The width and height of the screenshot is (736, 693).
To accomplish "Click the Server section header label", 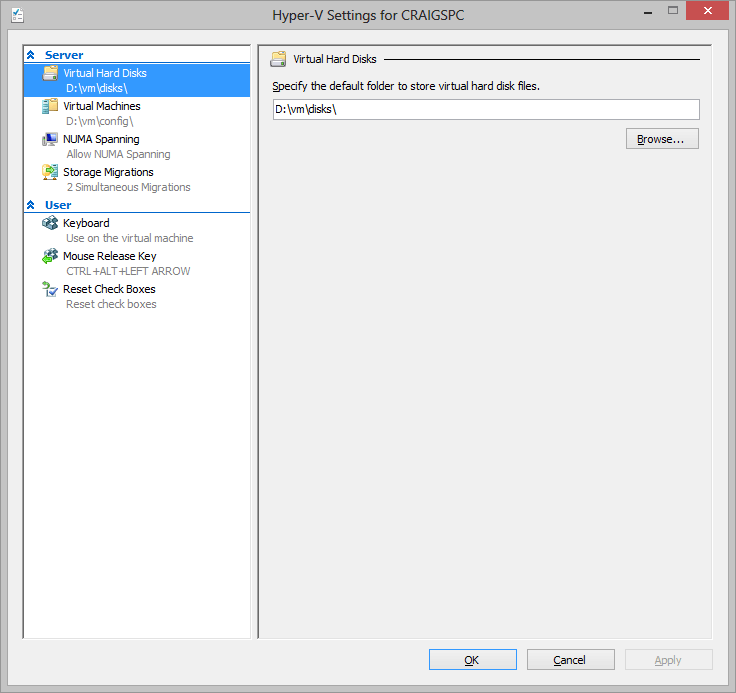I will (64, 55).
